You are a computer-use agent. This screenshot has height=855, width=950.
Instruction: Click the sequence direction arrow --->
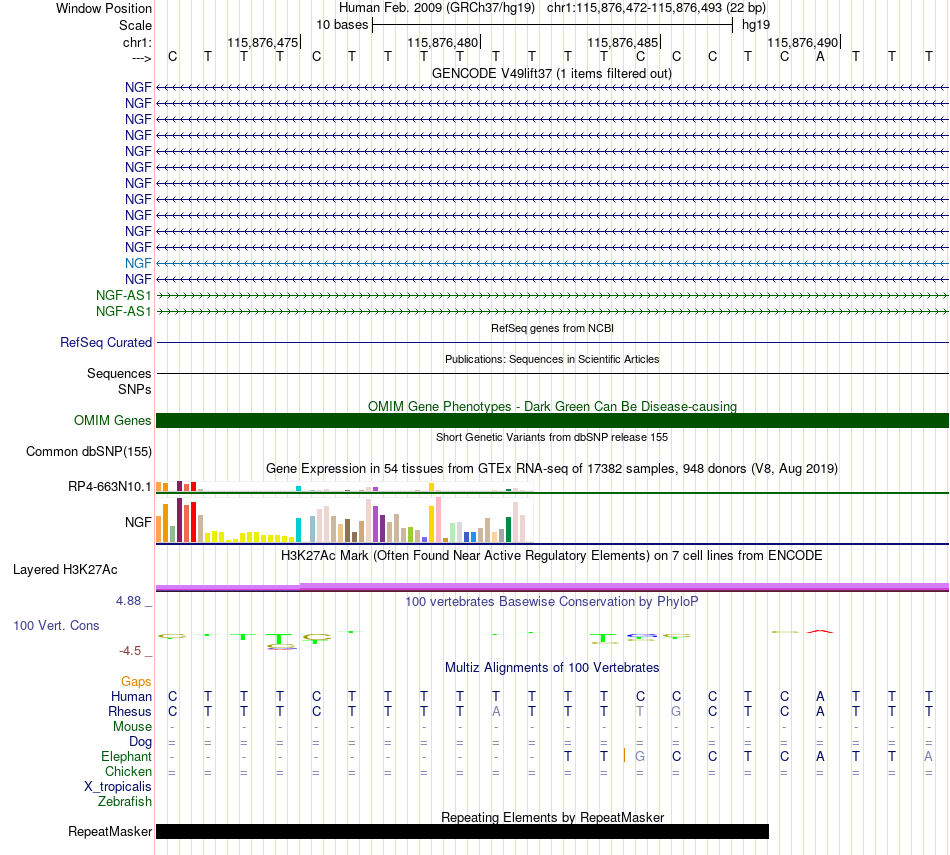pos(141,58)
